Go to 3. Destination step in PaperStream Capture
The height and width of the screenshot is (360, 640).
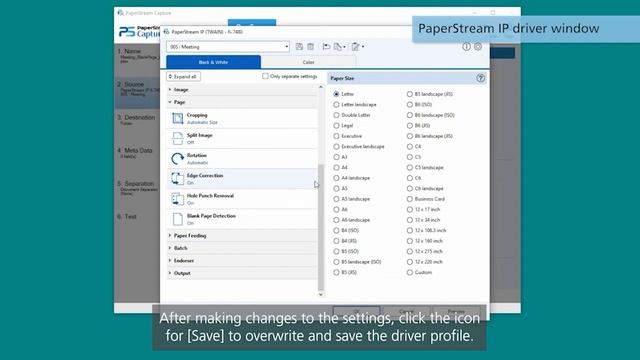137,120
